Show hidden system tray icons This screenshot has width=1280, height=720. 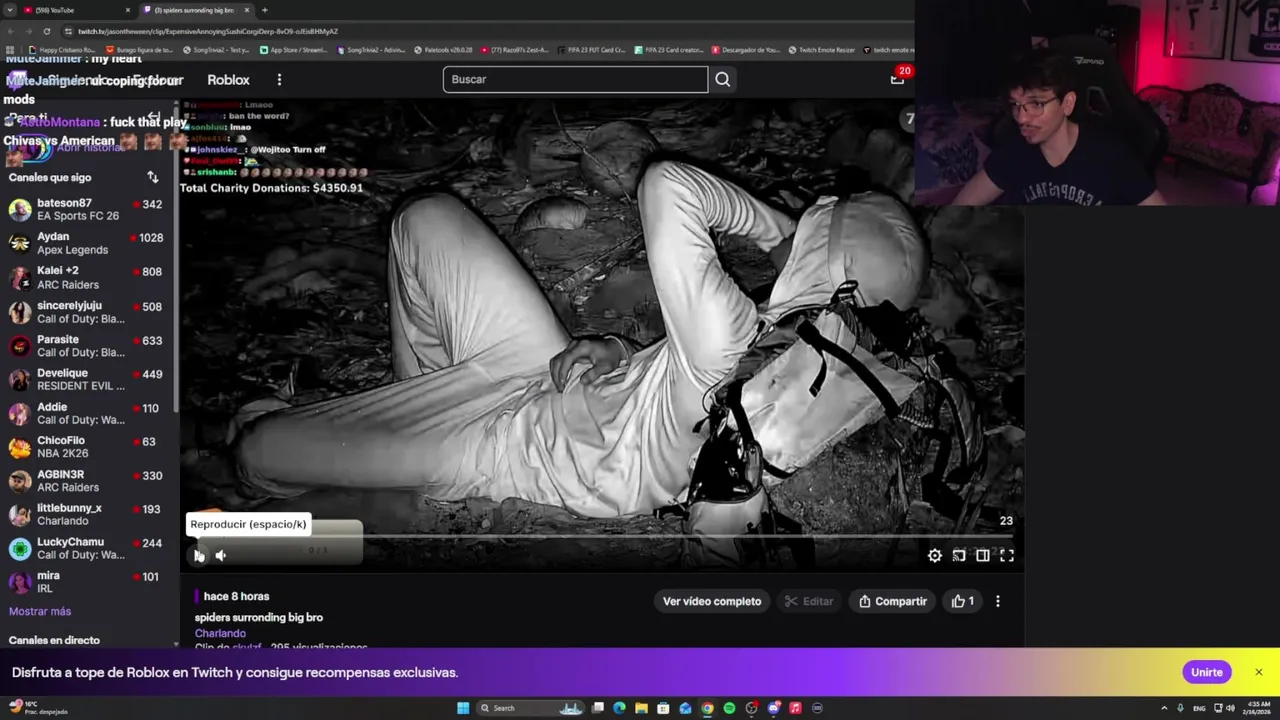[1164, 708]
